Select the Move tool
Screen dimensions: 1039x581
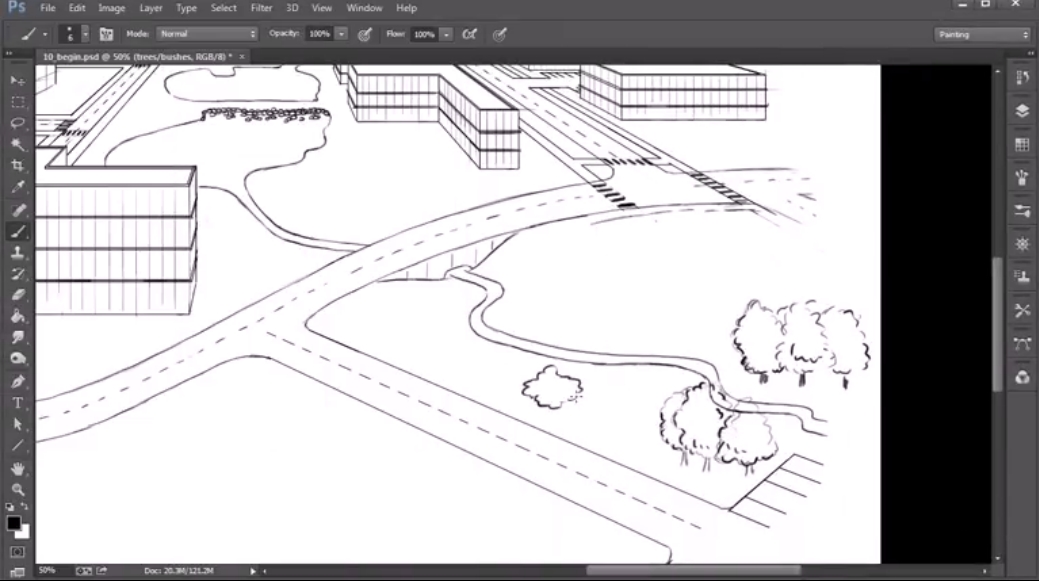click(18, 81)
